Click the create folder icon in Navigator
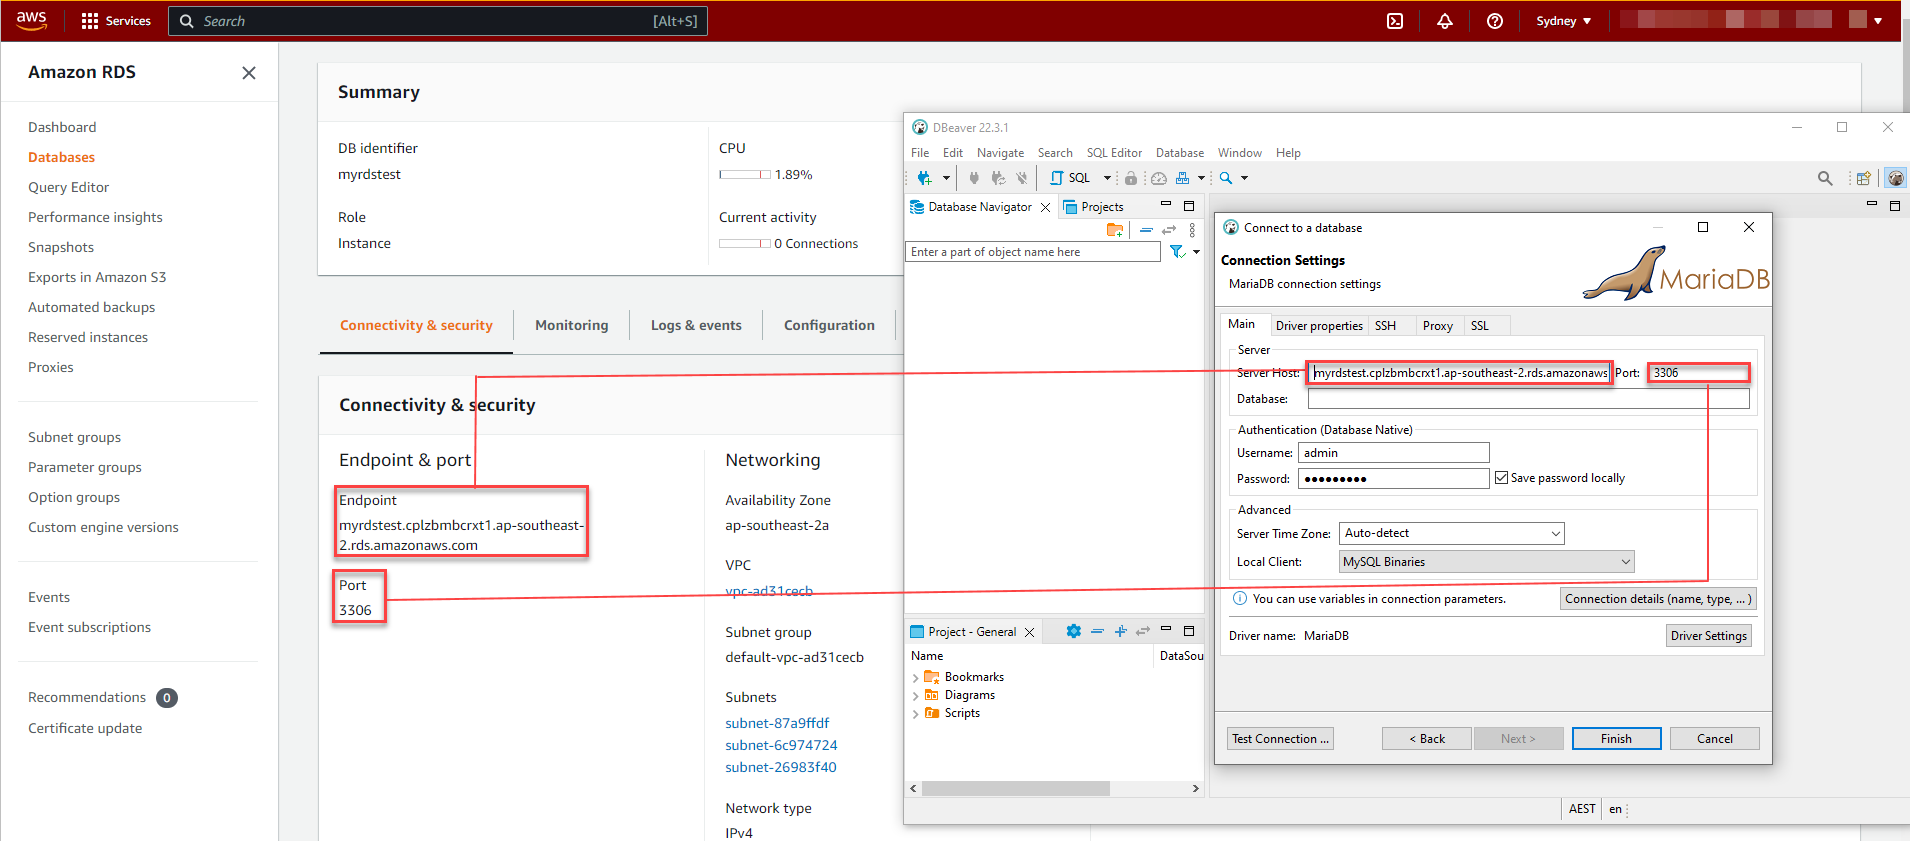Image resolution: width=1910 pixels, height=841 pixels. 1115,230
